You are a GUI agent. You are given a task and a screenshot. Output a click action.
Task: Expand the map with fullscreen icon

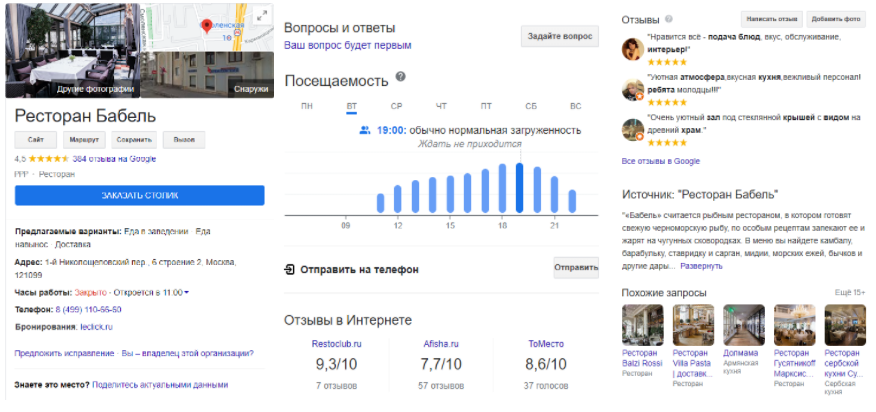tap(261, 17)
